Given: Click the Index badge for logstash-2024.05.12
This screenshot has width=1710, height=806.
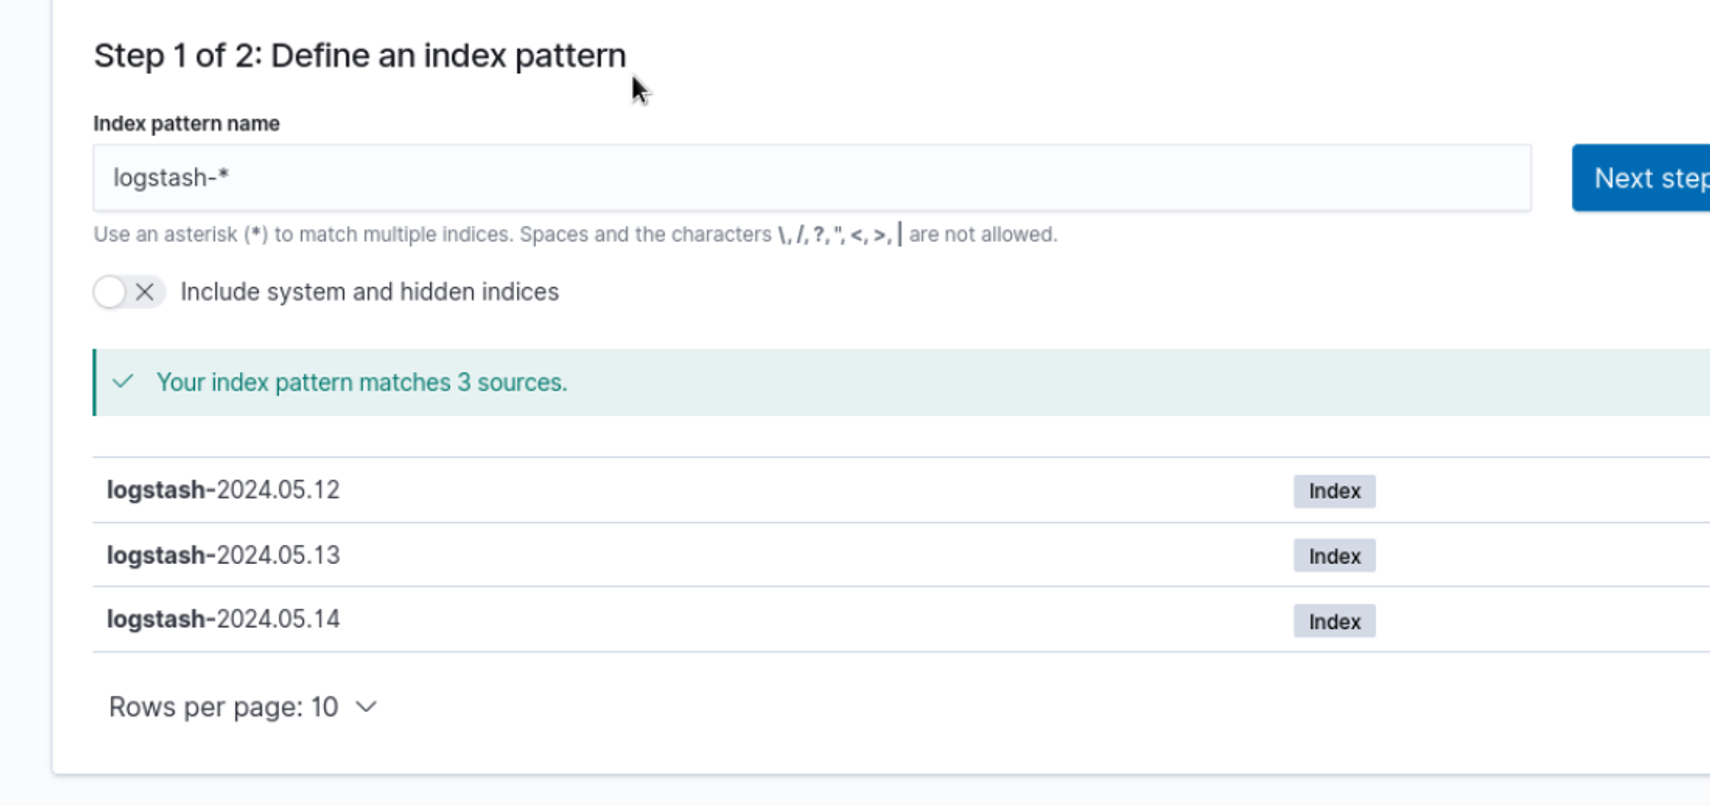Looking at the screenshot, I should 1334,491.
